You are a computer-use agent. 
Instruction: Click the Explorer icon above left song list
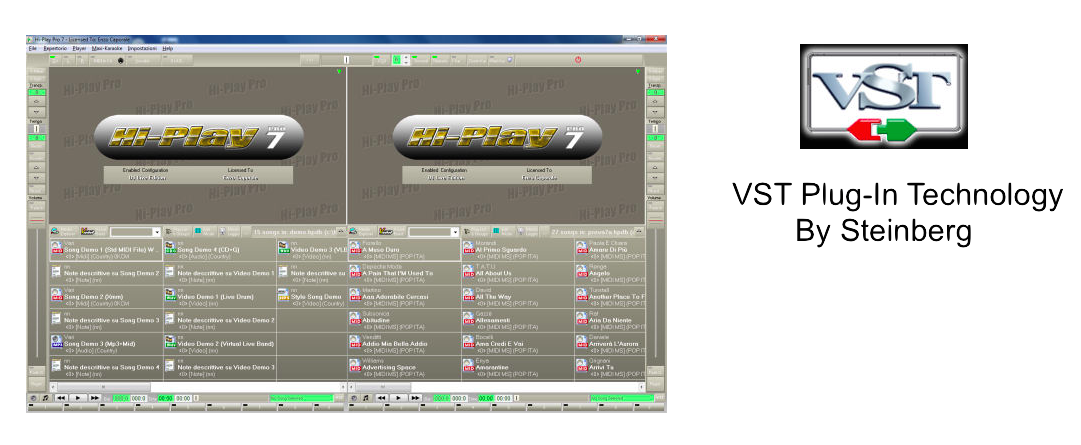click(56, 232)
